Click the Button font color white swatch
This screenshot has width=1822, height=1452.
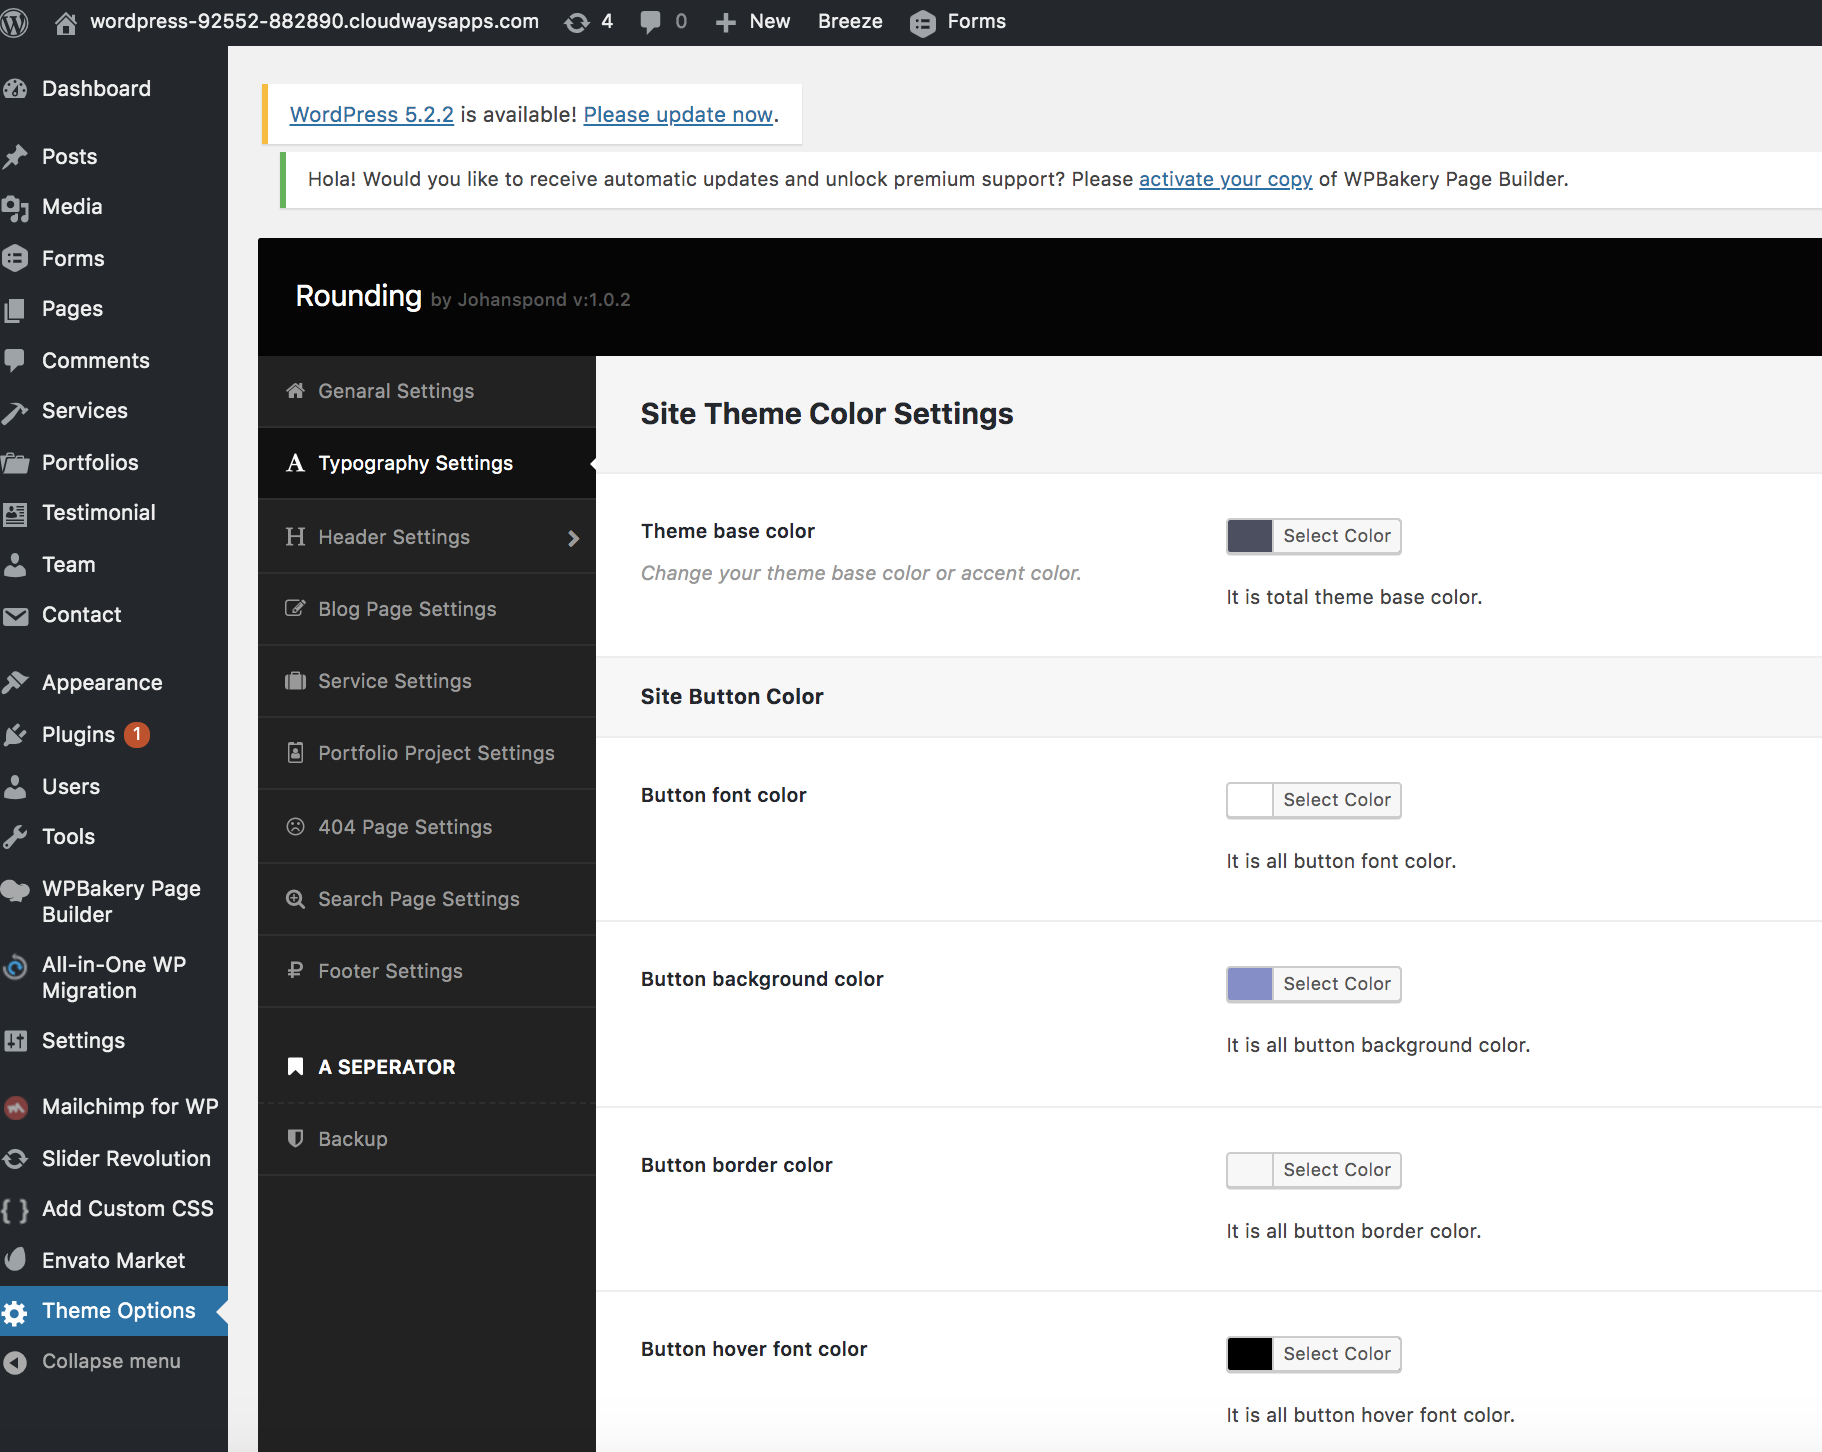pyautogui.click(x=1250, y=800)
